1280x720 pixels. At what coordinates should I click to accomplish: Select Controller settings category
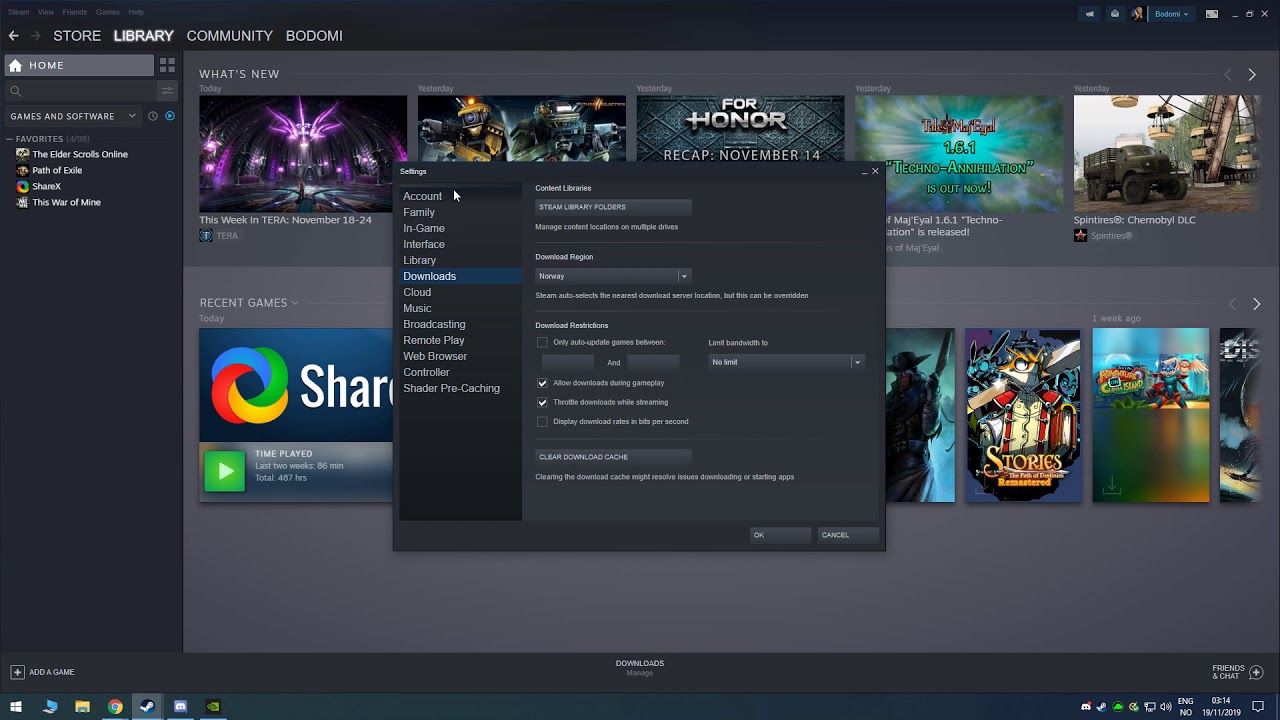click(426, 372)
